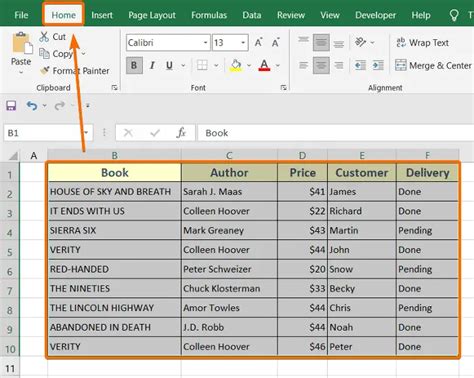
Task: Click the Copy icon
Action: 44,53
